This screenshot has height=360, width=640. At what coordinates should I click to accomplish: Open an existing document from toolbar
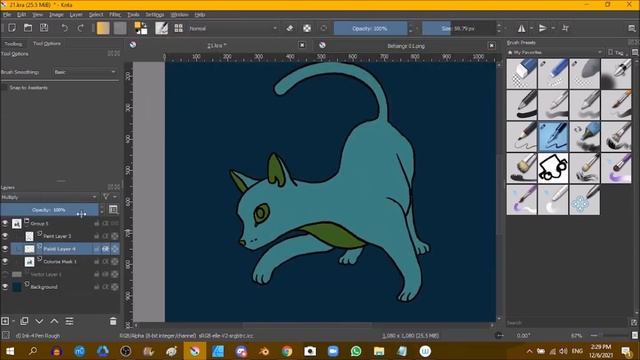[x=28, y=28]
